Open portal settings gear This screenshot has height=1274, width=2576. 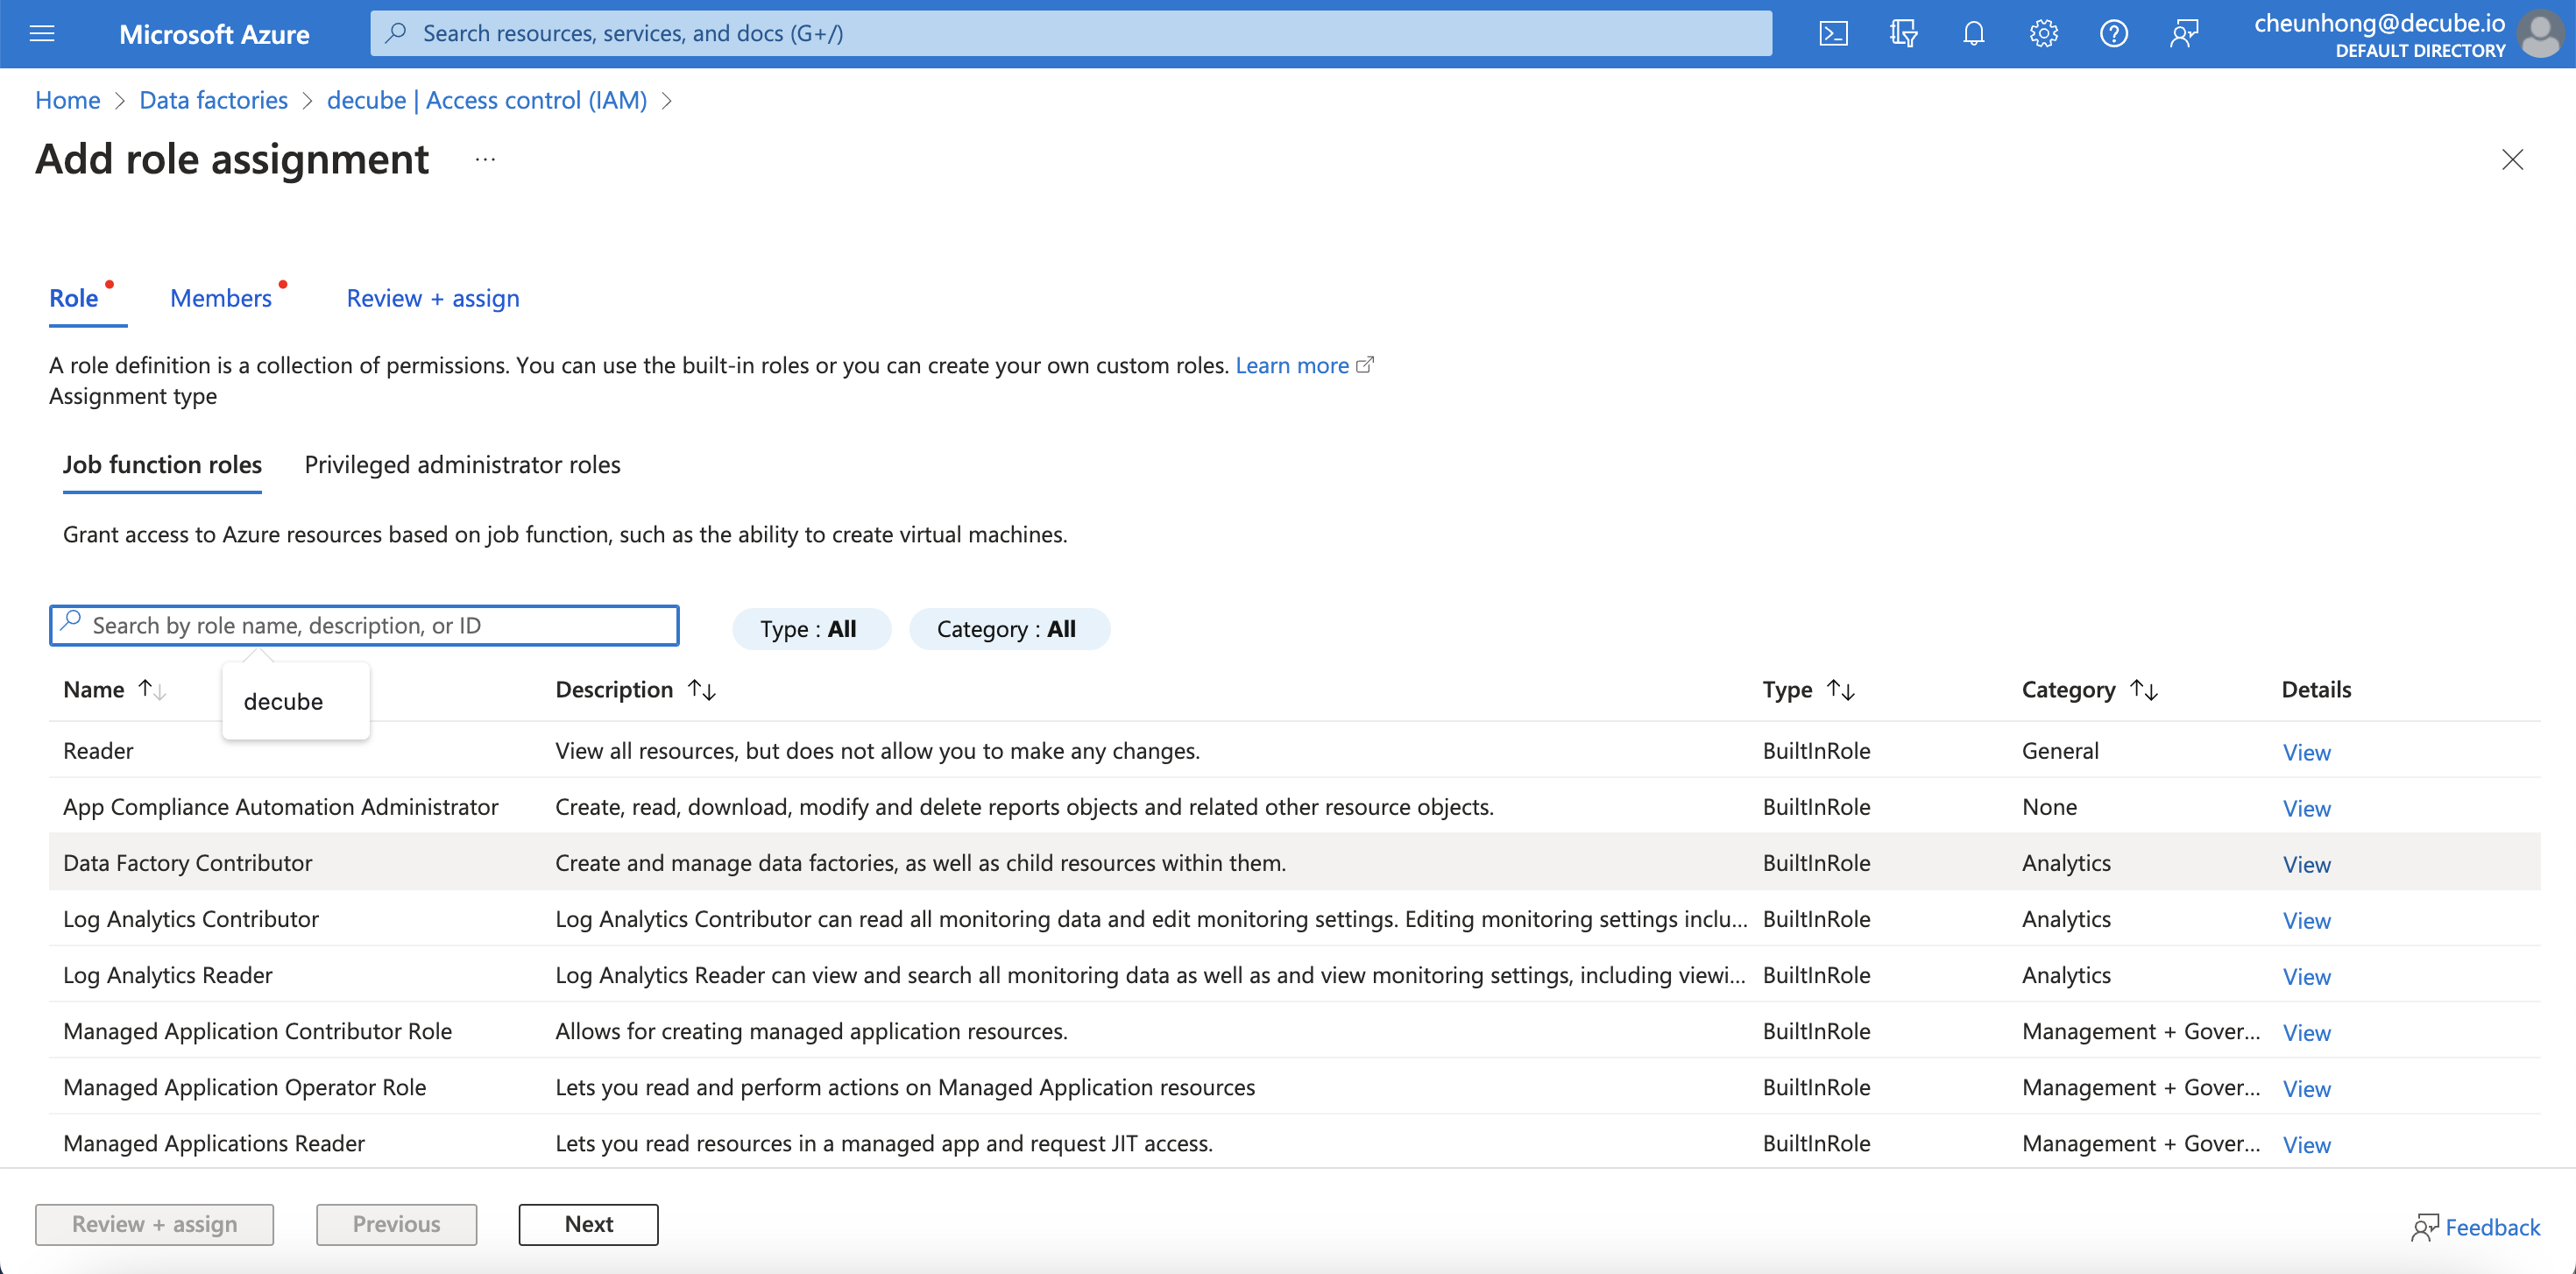point(2042,34)
